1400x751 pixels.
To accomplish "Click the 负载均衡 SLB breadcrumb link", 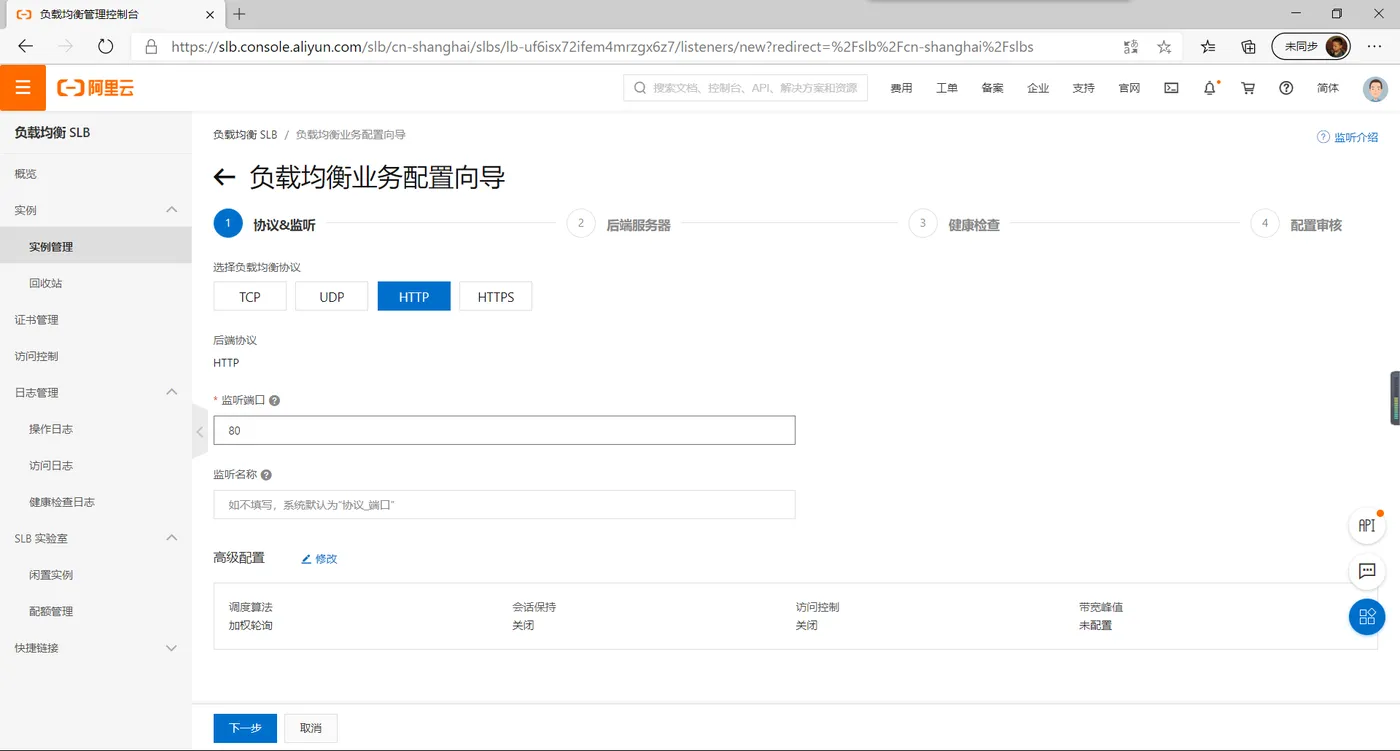I will [245, 135].
